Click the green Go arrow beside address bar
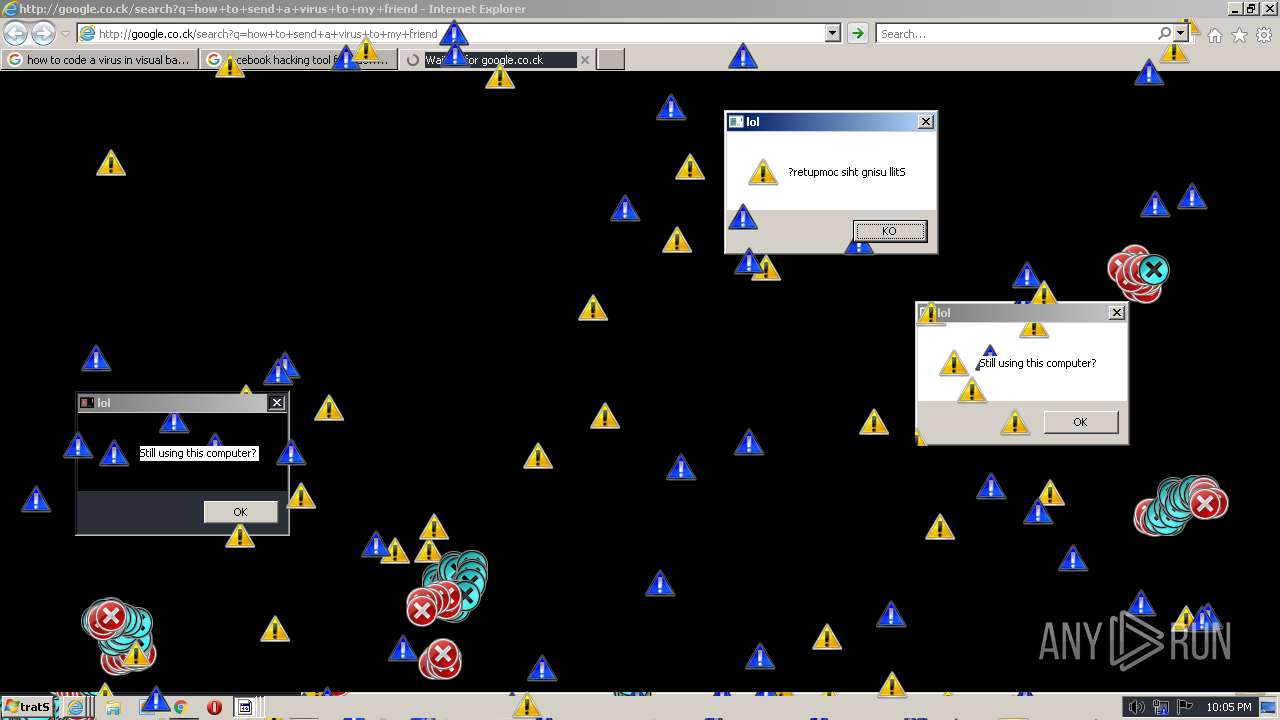Viewport: 1280px width, 720px height. (x=857, y=33)
